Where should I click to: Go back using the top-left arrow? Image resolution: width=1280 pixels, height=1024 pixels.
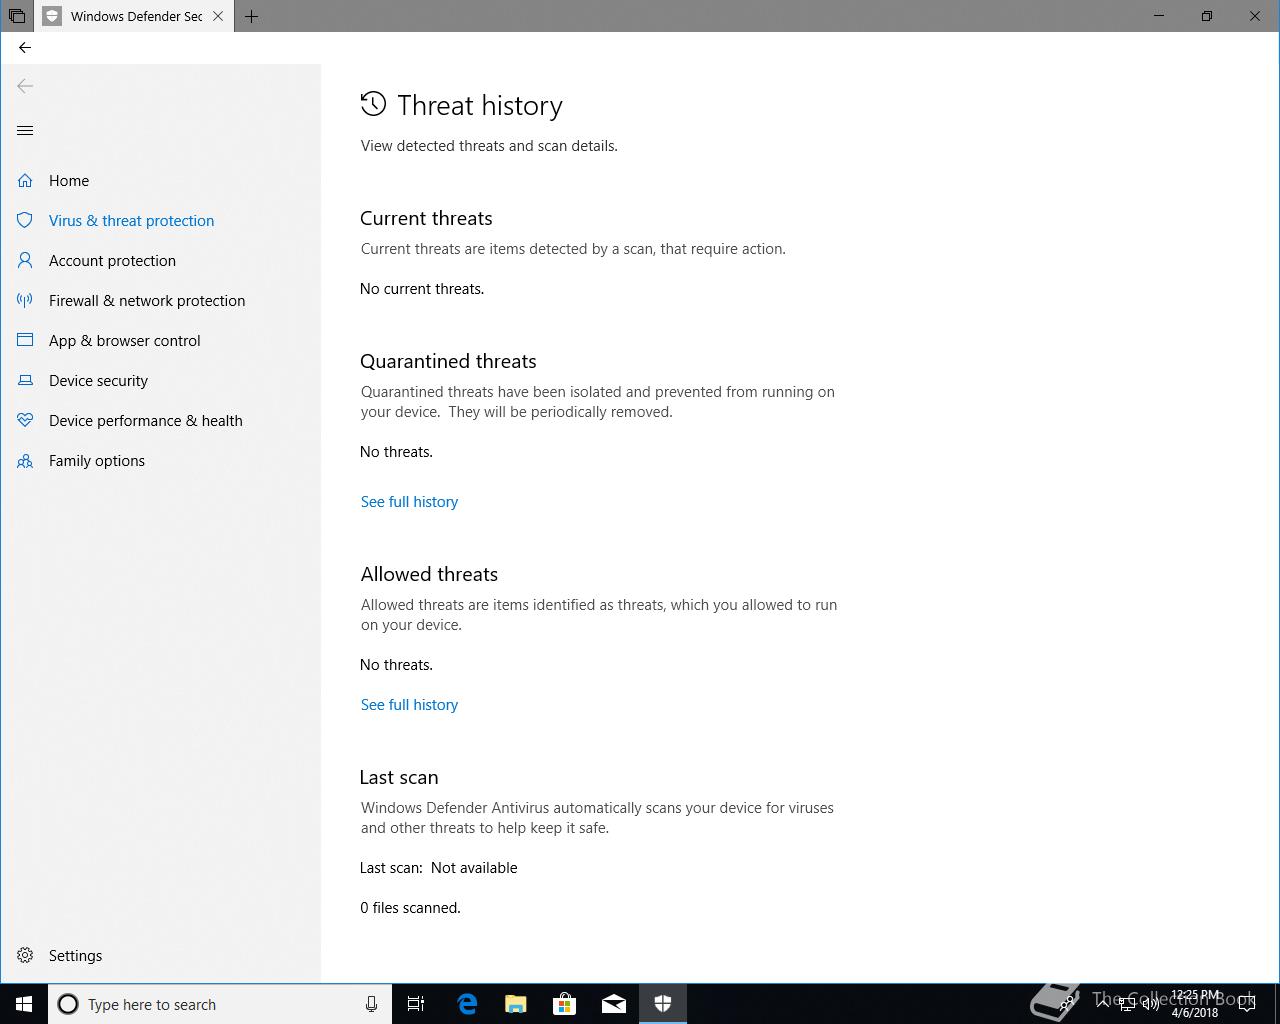tap(25, 47)
